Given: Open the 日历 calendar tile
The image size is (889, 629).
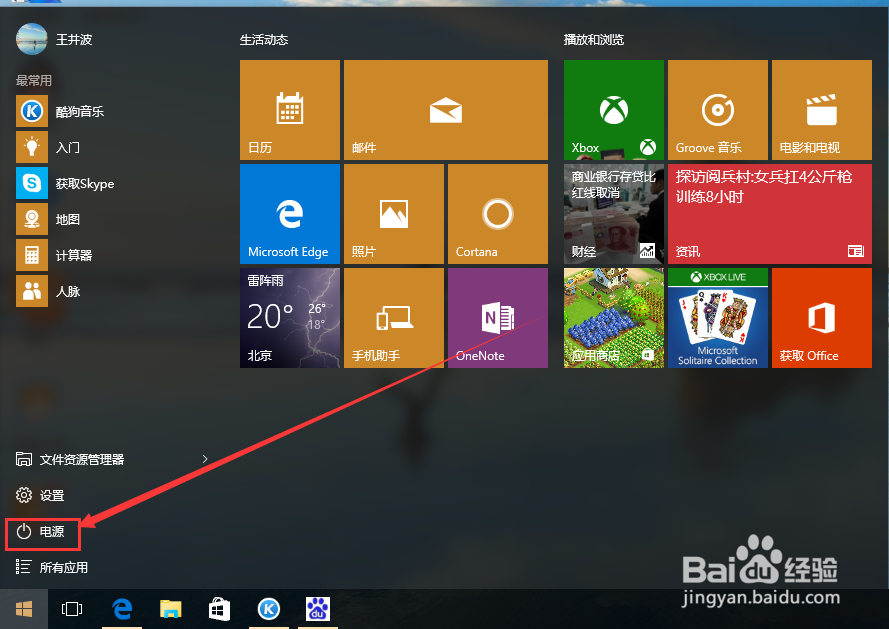Looking at the screenshot, I should [290, 110].
